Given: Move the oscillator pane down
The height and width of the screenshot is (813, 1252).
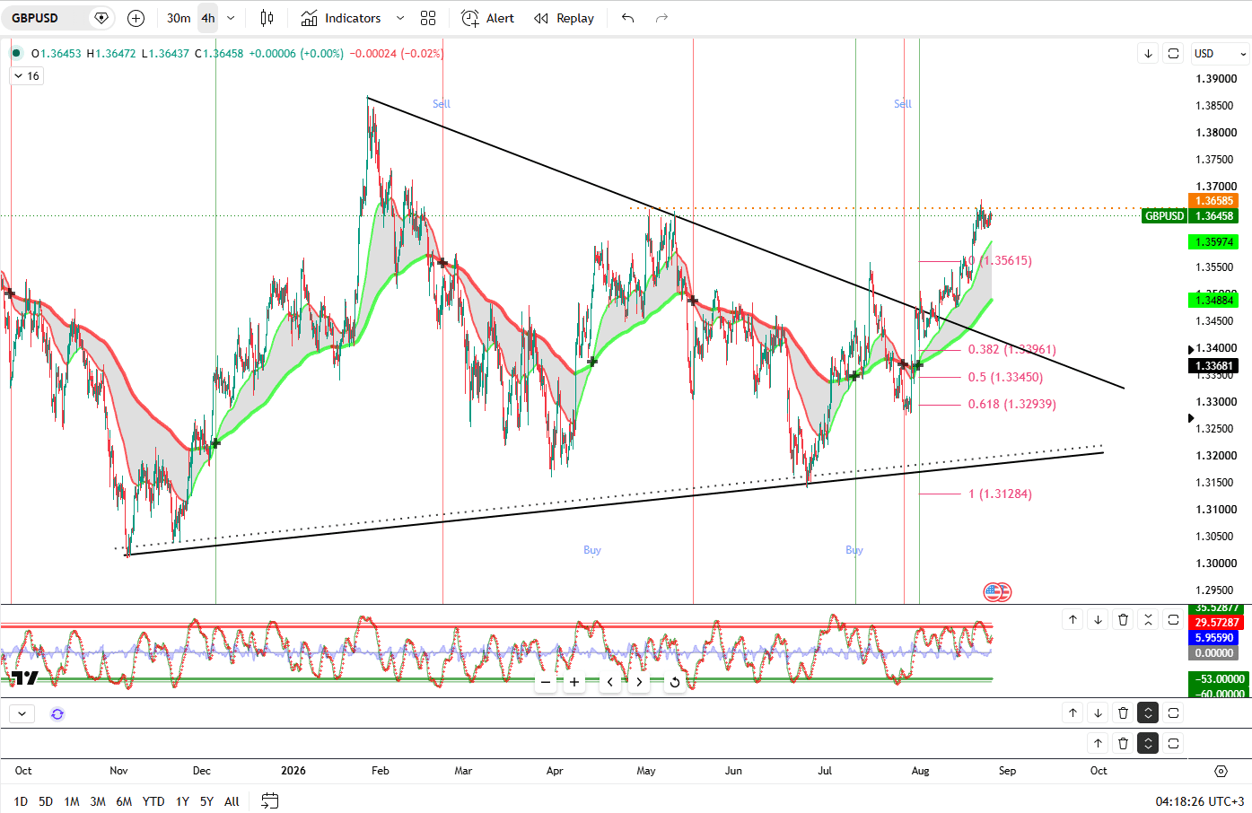Looking at the screenshot, I should pos(1098,620).
